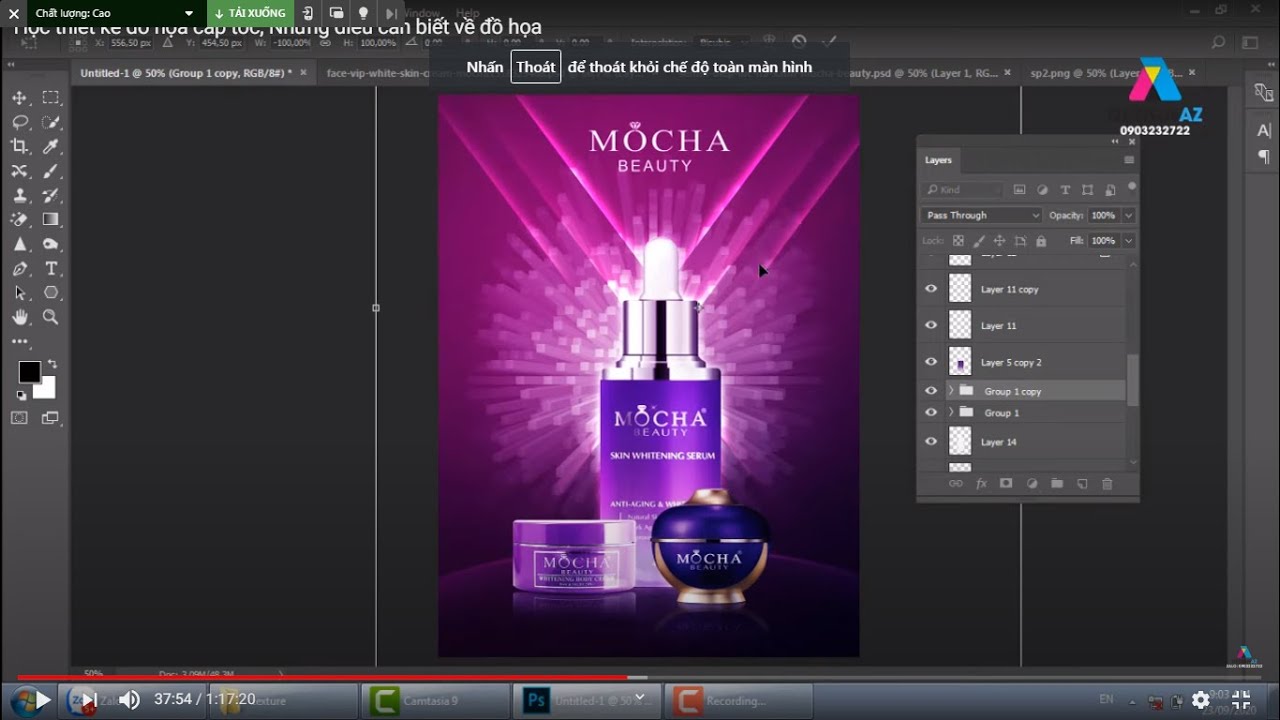Select the Layer 14 row

(1022, 441)
